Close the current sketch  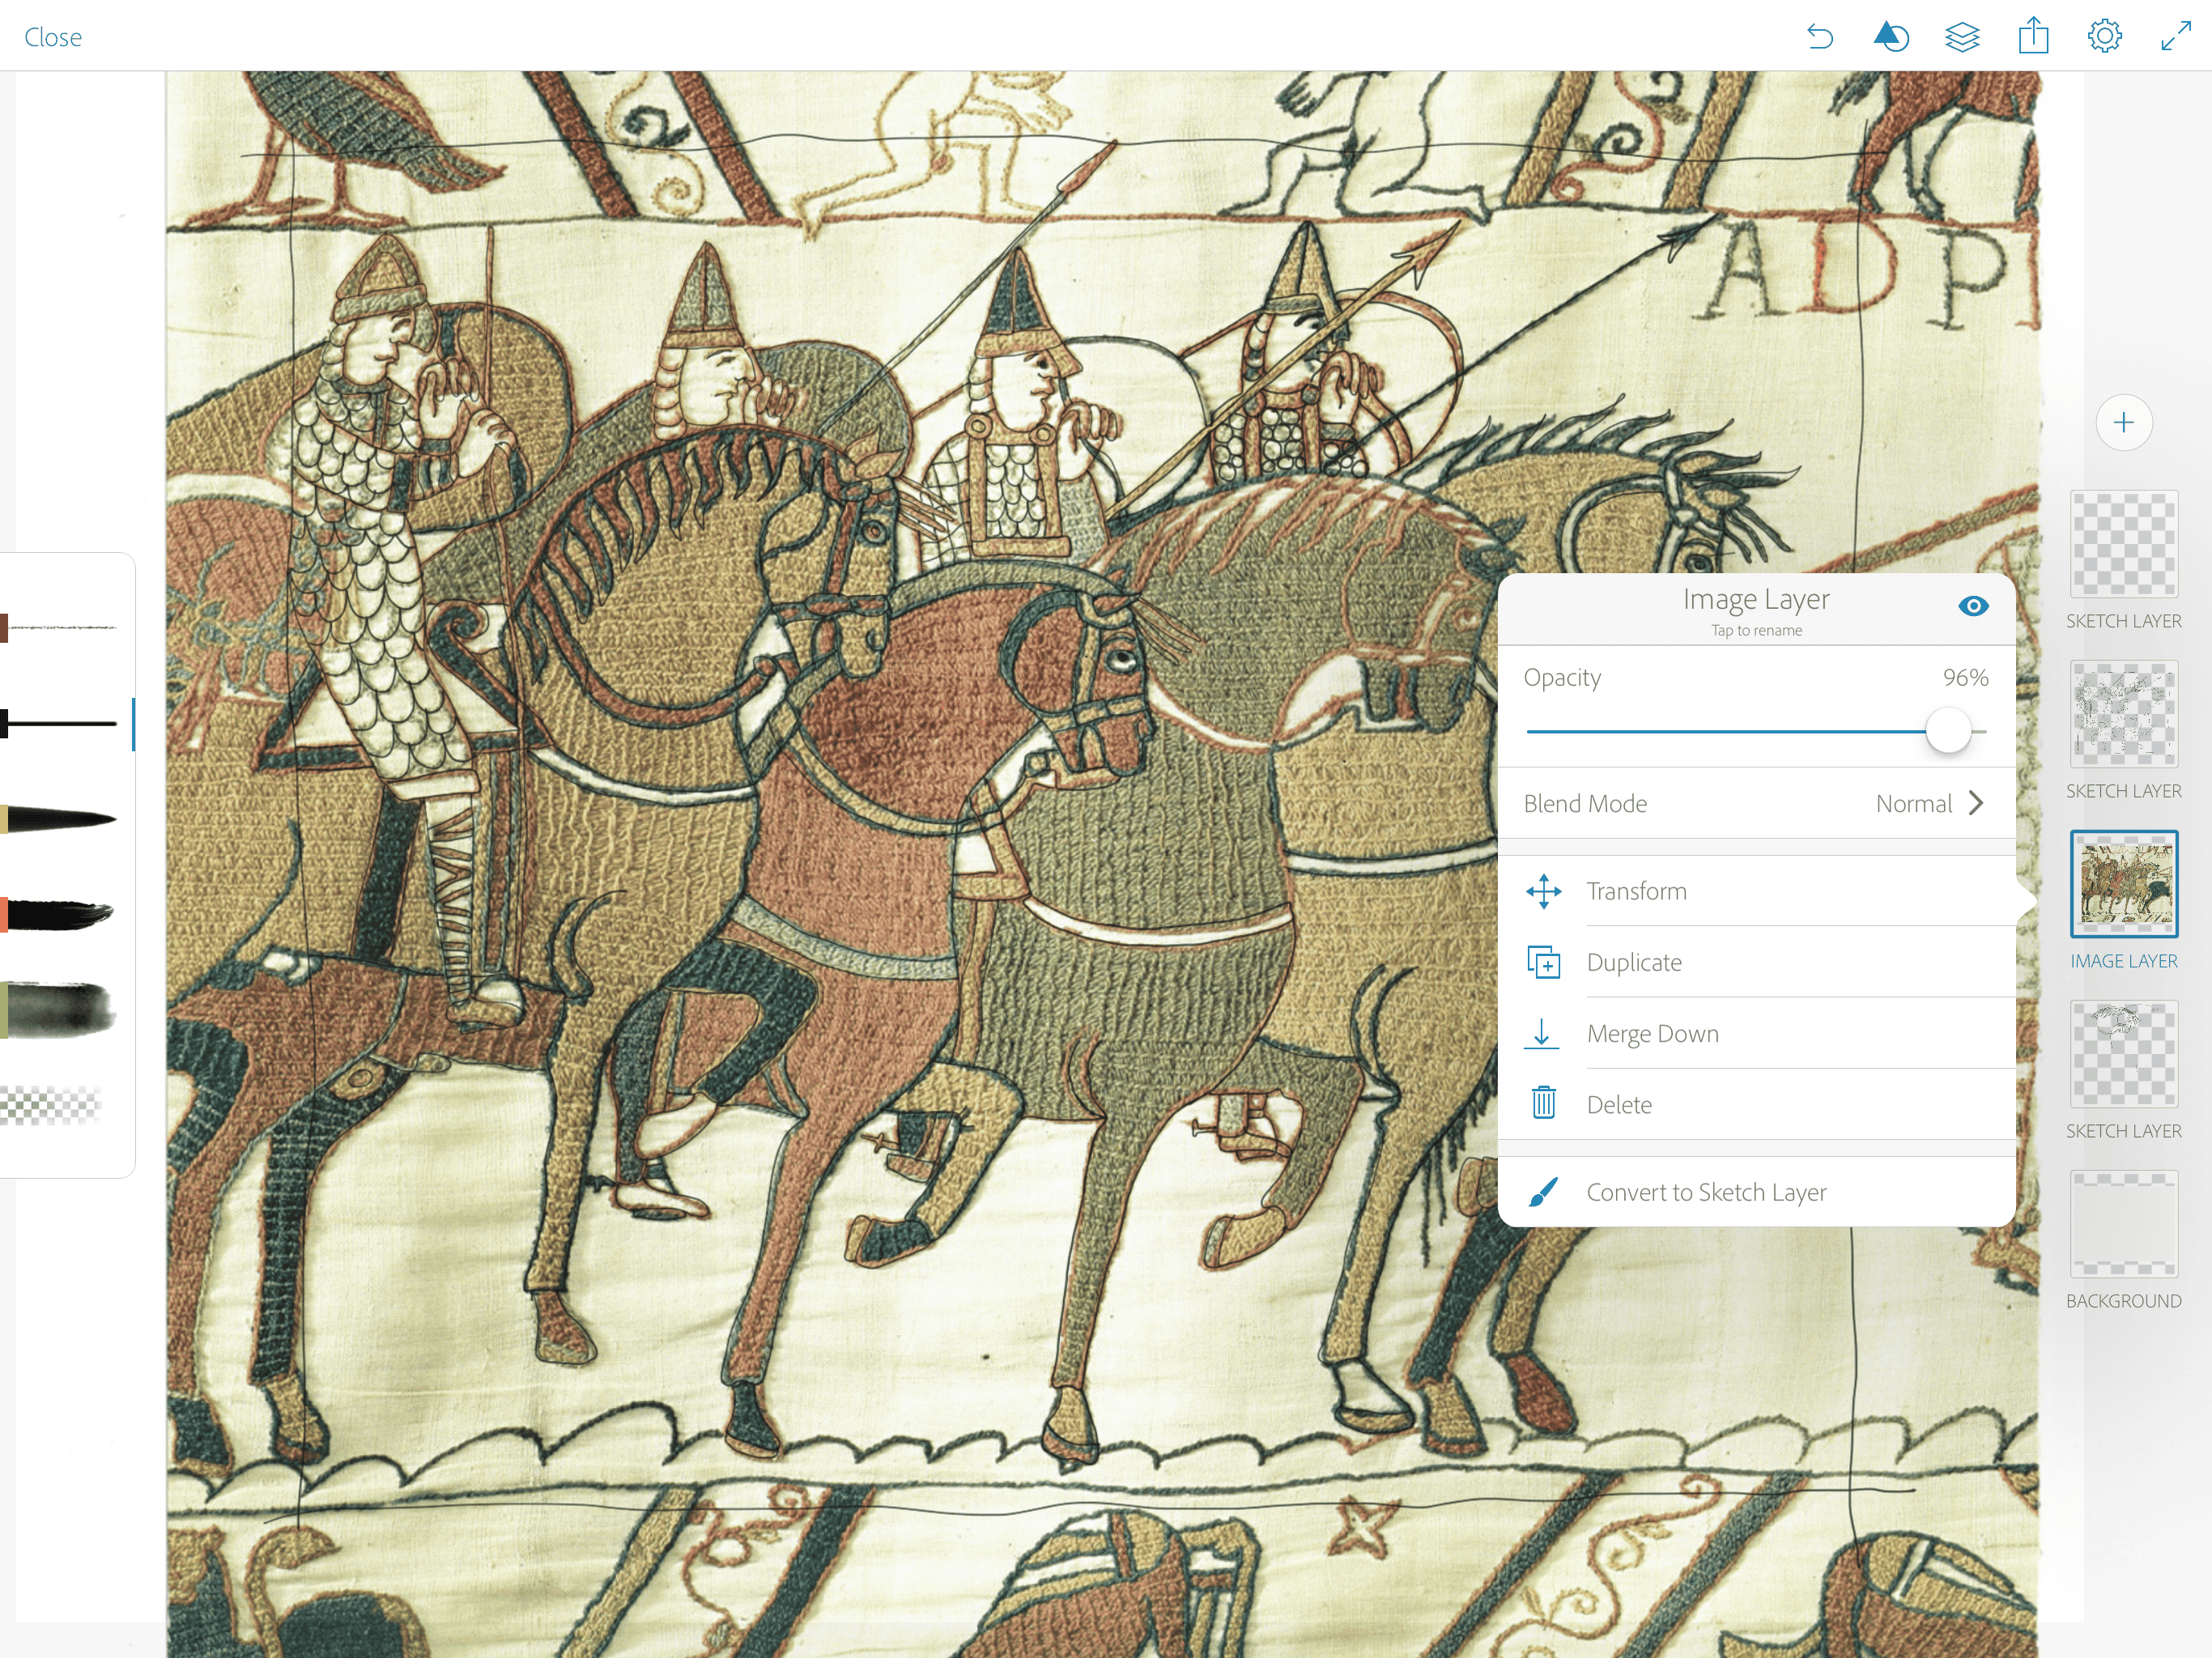(x=53, y=37)
